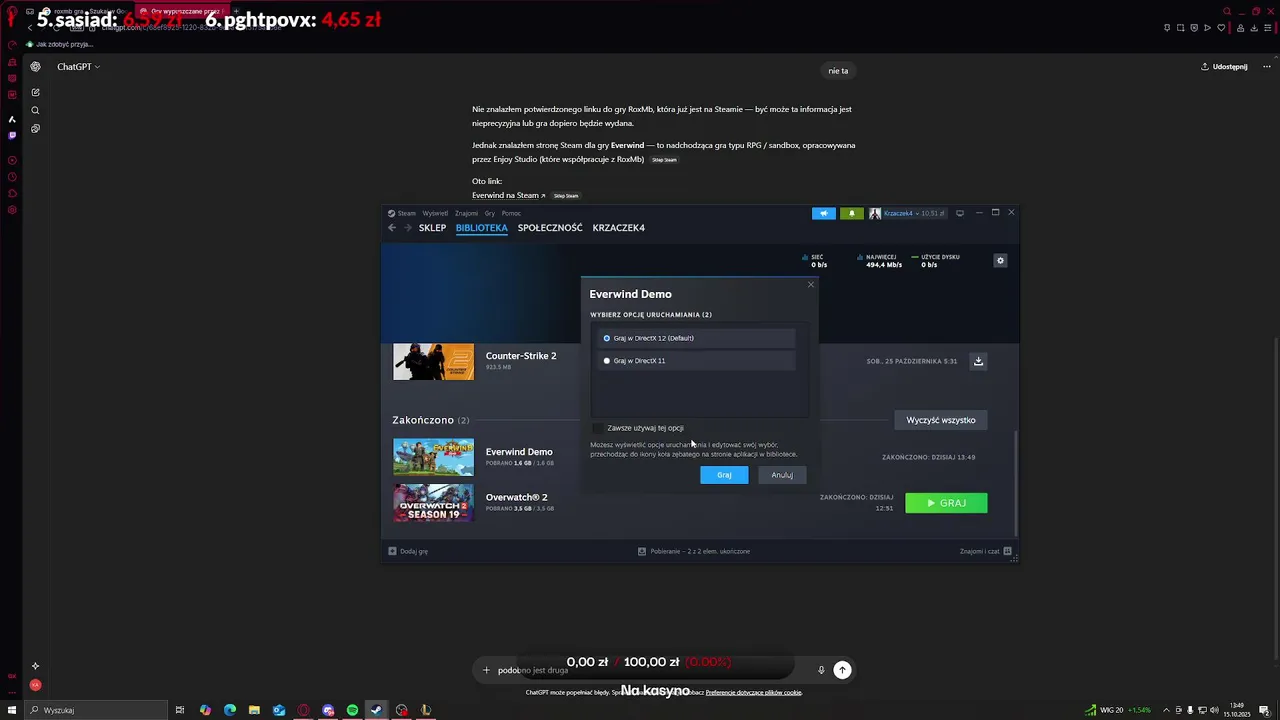Screen dimensions: 1280x720
Task: Close the Everwind Demo dialog with X
Action: point(811,285)
